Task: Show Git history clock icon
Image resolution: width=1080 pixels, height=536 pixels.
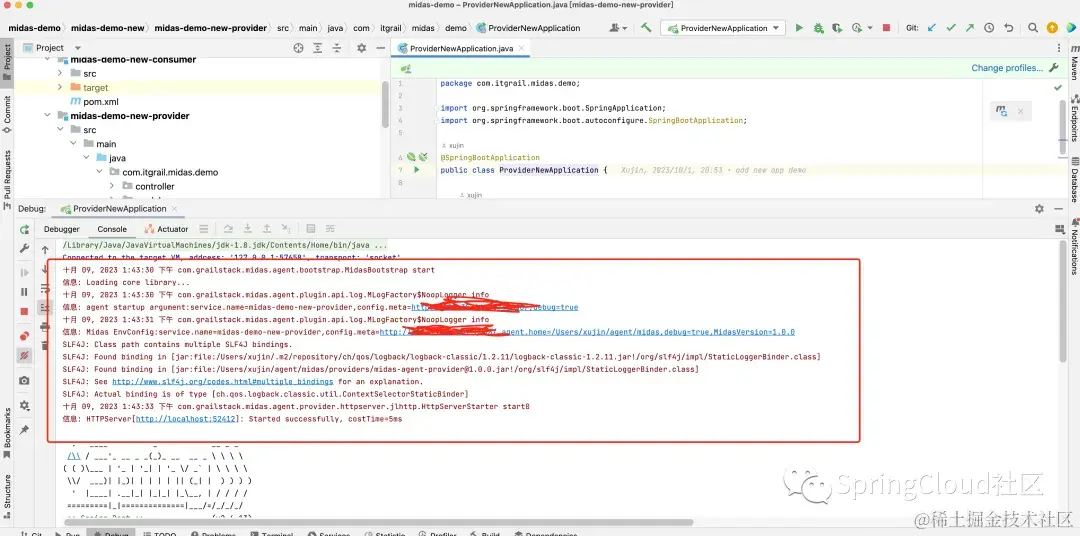Action: click(x=989, y=28)
